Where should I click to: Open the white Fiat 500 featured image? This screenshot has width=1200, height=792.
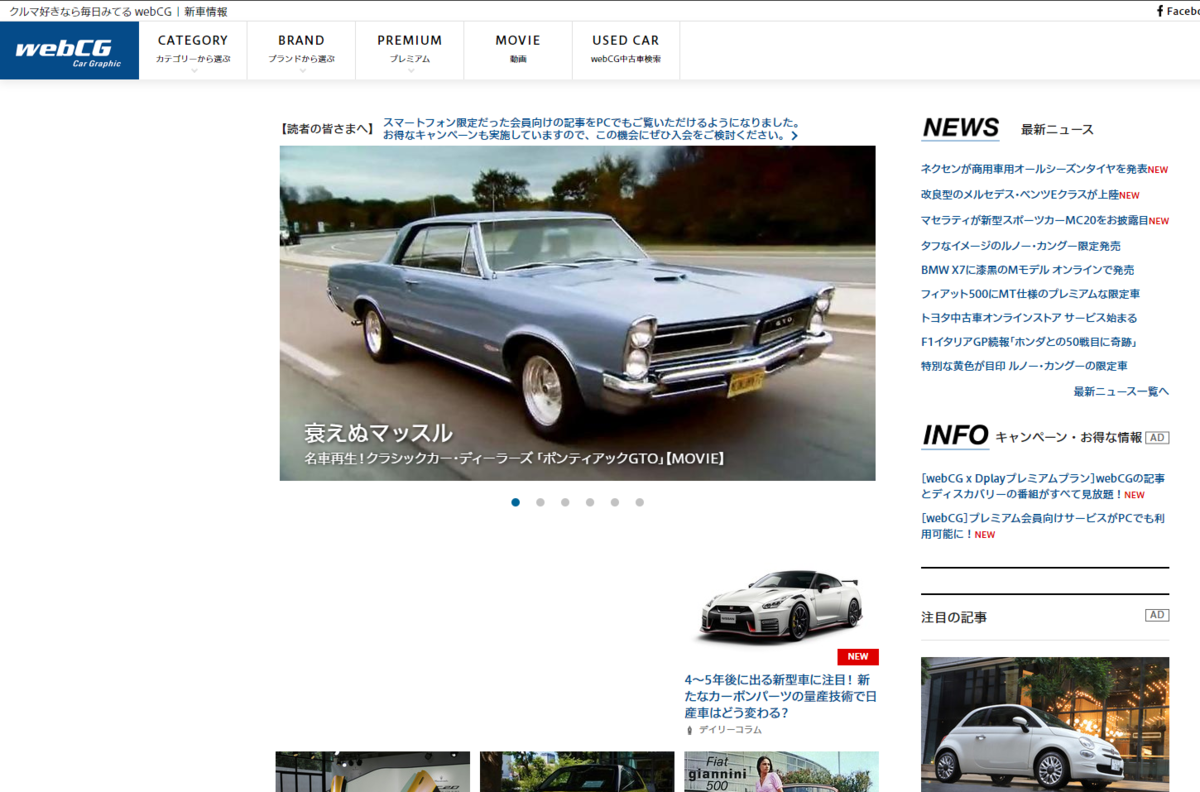(x=1045, y=724)
